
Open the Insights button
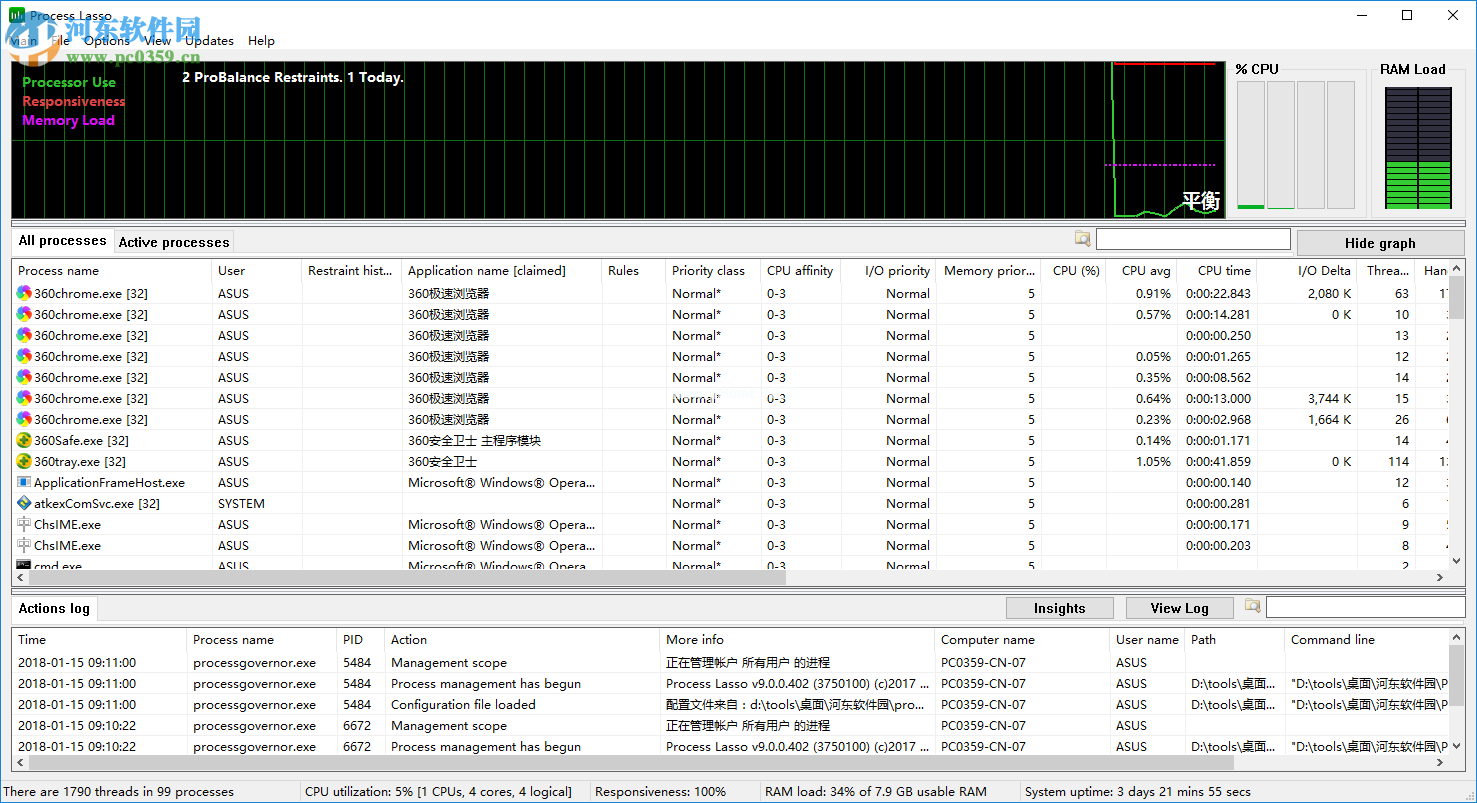[x=1059, y=608]
